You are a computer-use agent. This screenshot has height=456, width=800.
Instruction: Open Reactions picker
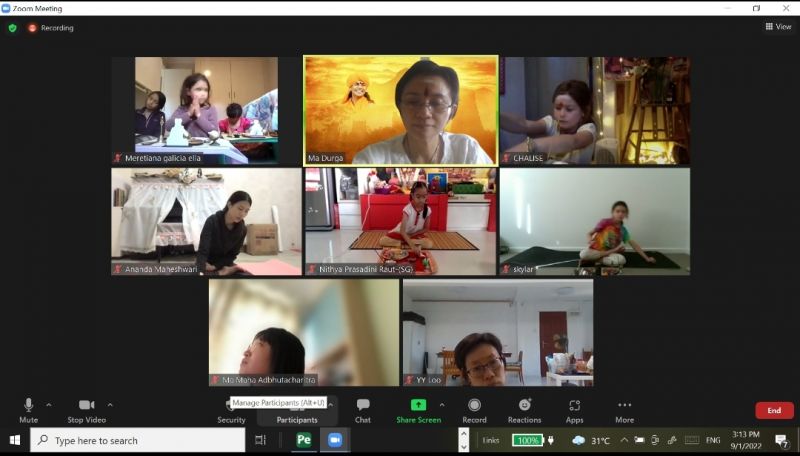point(524,411)
